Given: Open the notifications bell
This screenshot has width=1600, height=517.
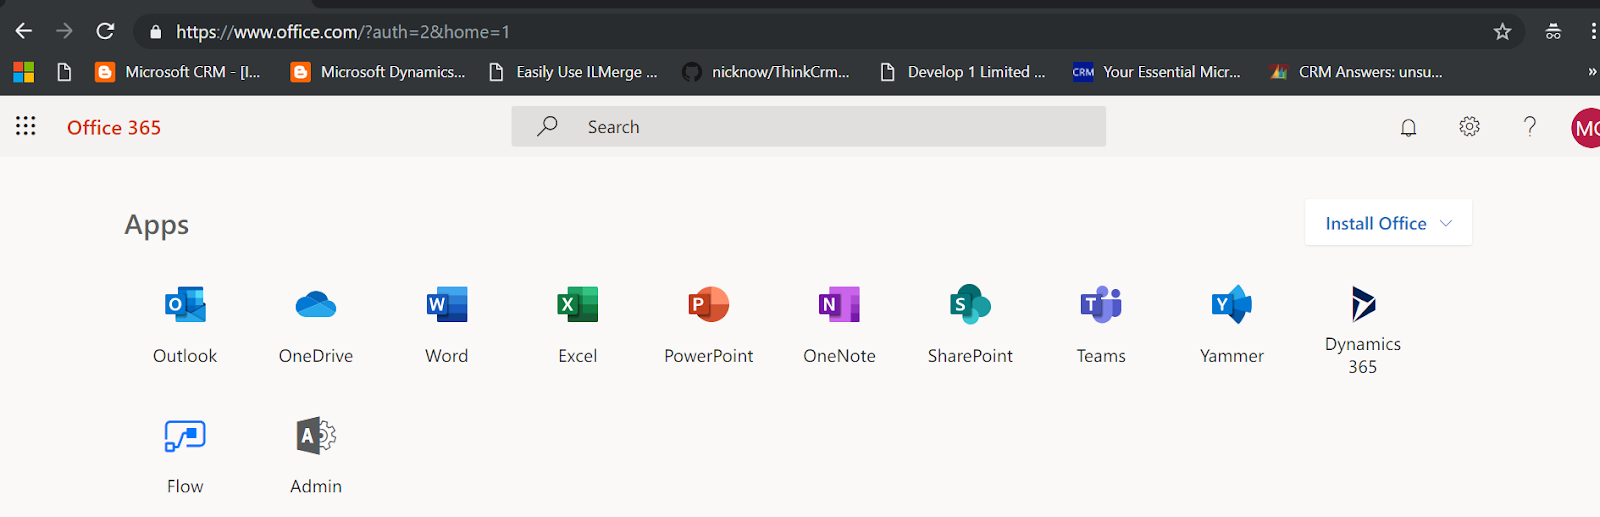Looking at the screenshot, I should (x=1408, y=127).
